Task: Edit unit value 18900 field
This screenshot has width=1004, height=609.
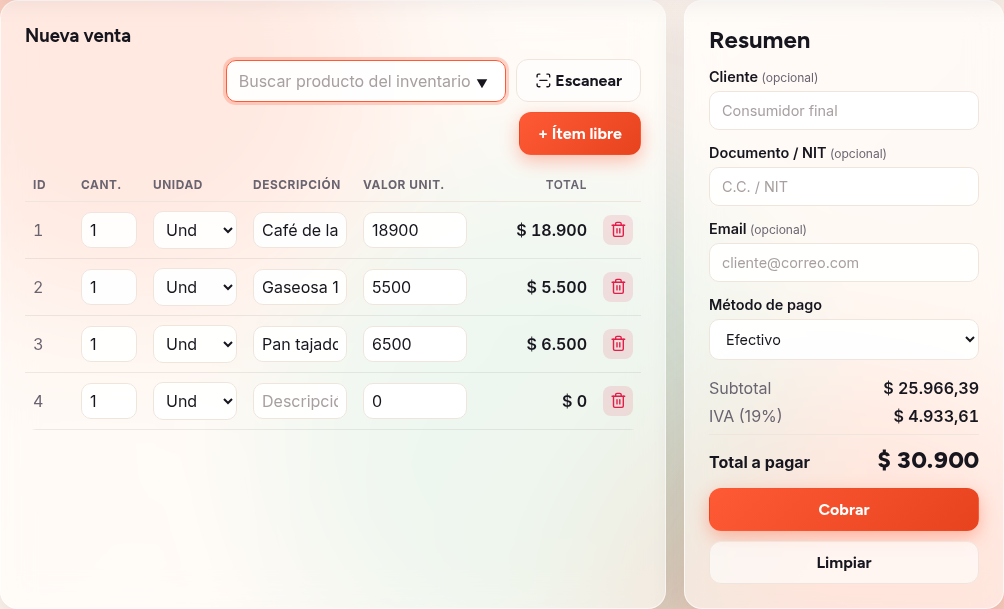Action: pyautogui.click(x=415, y=230)
